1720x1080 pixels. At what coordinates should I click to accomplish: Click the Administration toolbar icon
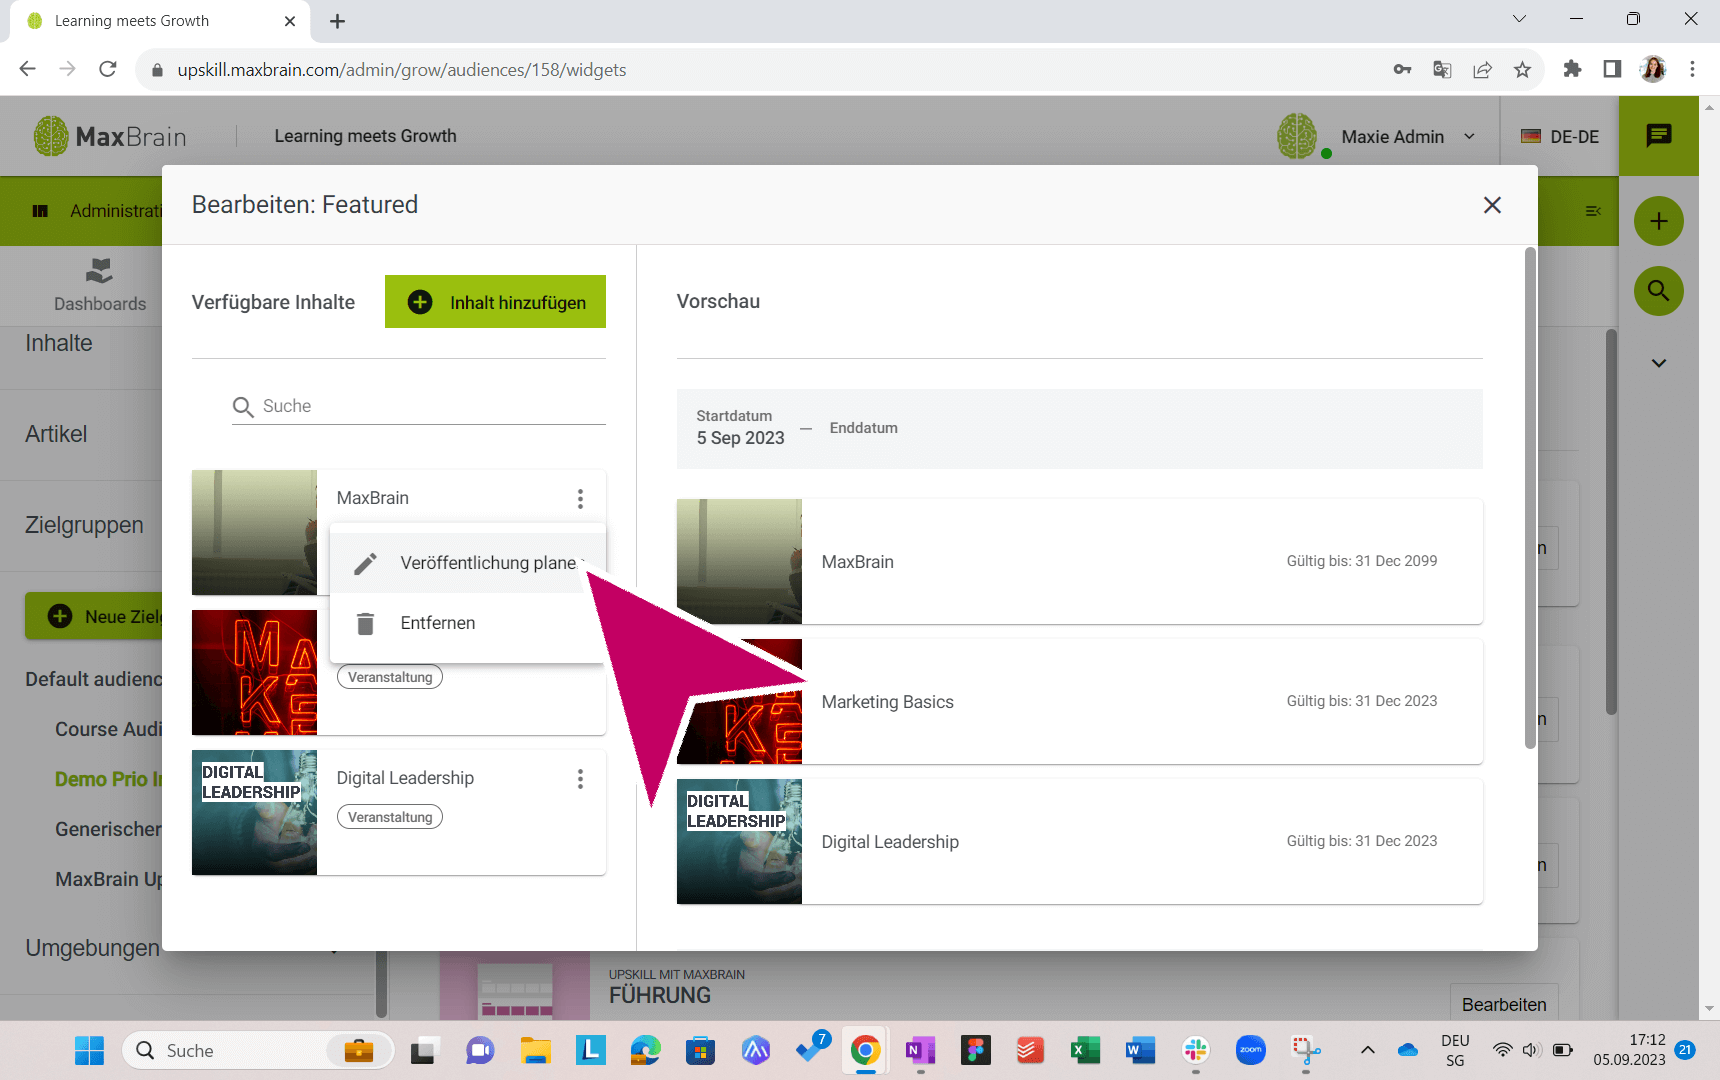(40, 211)
